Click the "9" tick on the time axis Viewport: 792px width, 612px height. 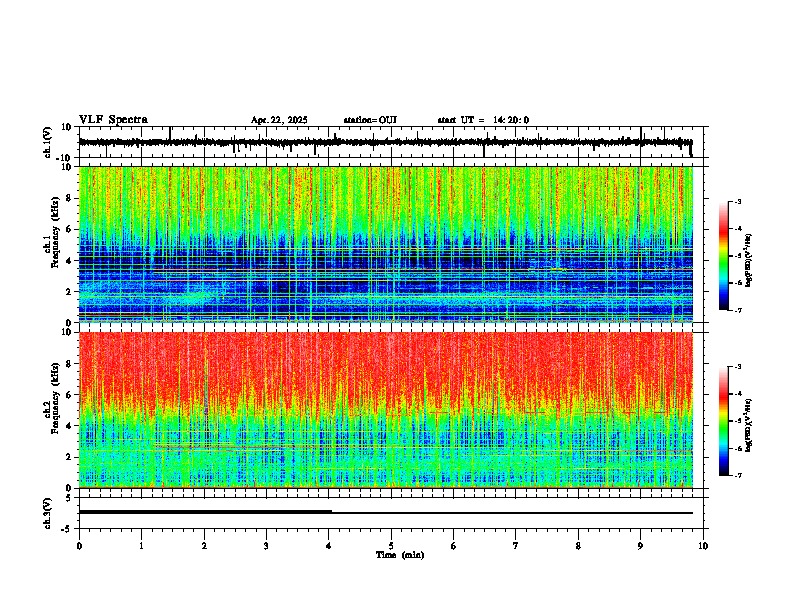640,546
